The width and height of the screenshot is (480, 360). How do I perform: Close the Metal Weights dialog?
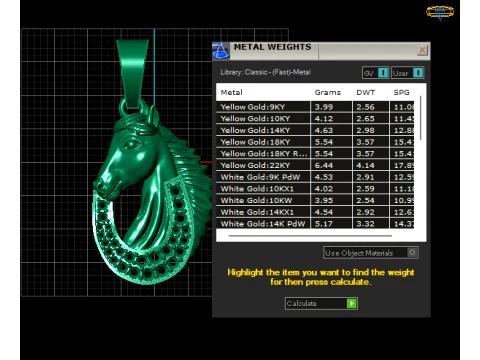(x=422, y=50)
